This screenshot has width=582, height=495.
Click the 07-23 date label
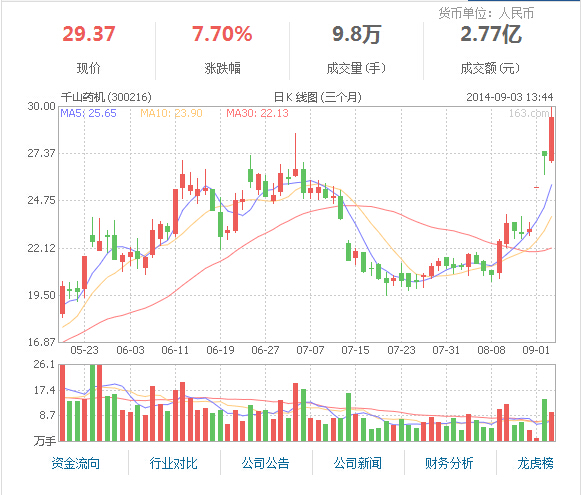(401, 350)
